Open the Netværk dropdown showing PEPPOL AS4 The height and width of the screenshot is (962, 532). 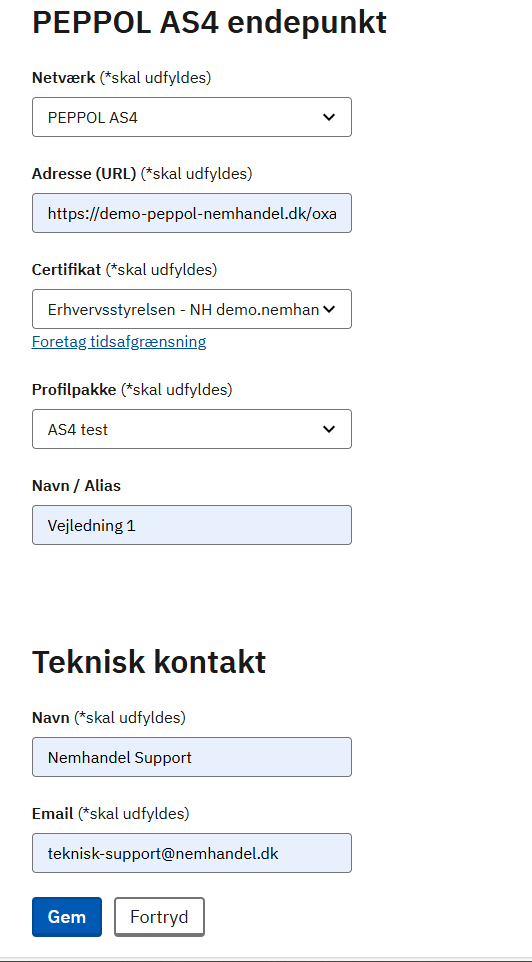click(x=191, y=117)
